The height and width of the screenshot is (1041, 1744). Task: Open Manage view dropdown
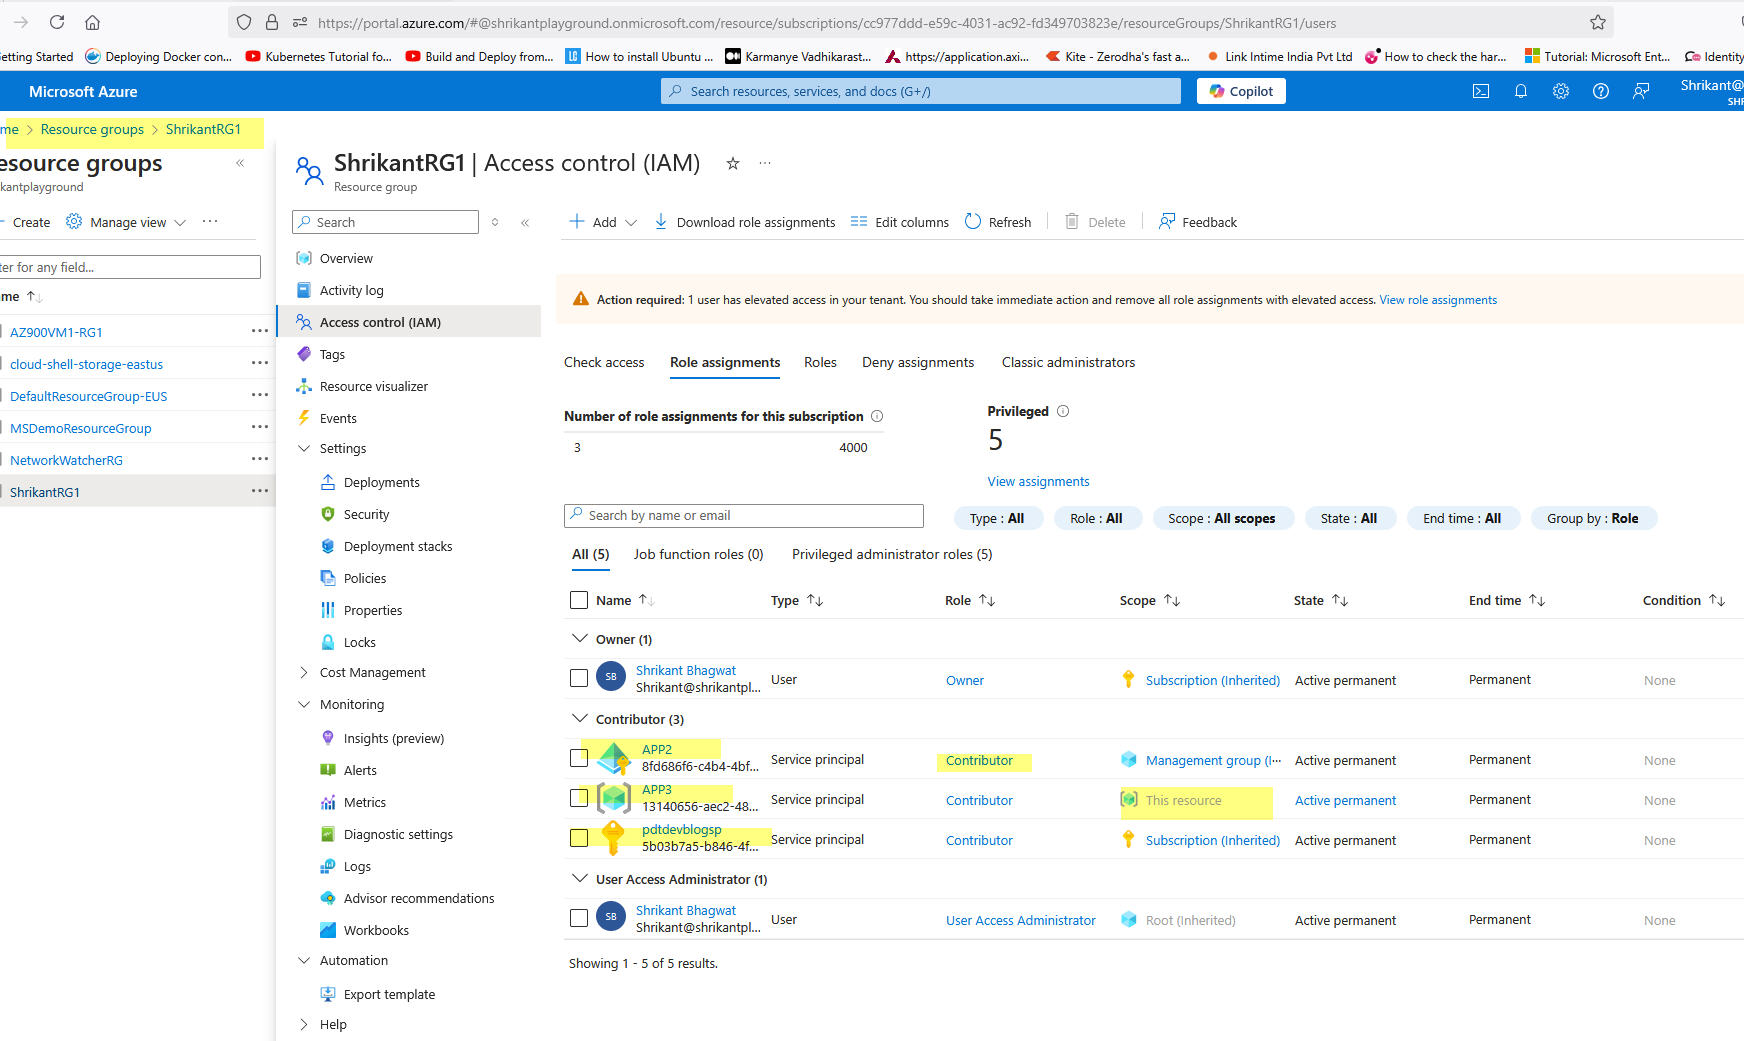click(x=126, y=222)
